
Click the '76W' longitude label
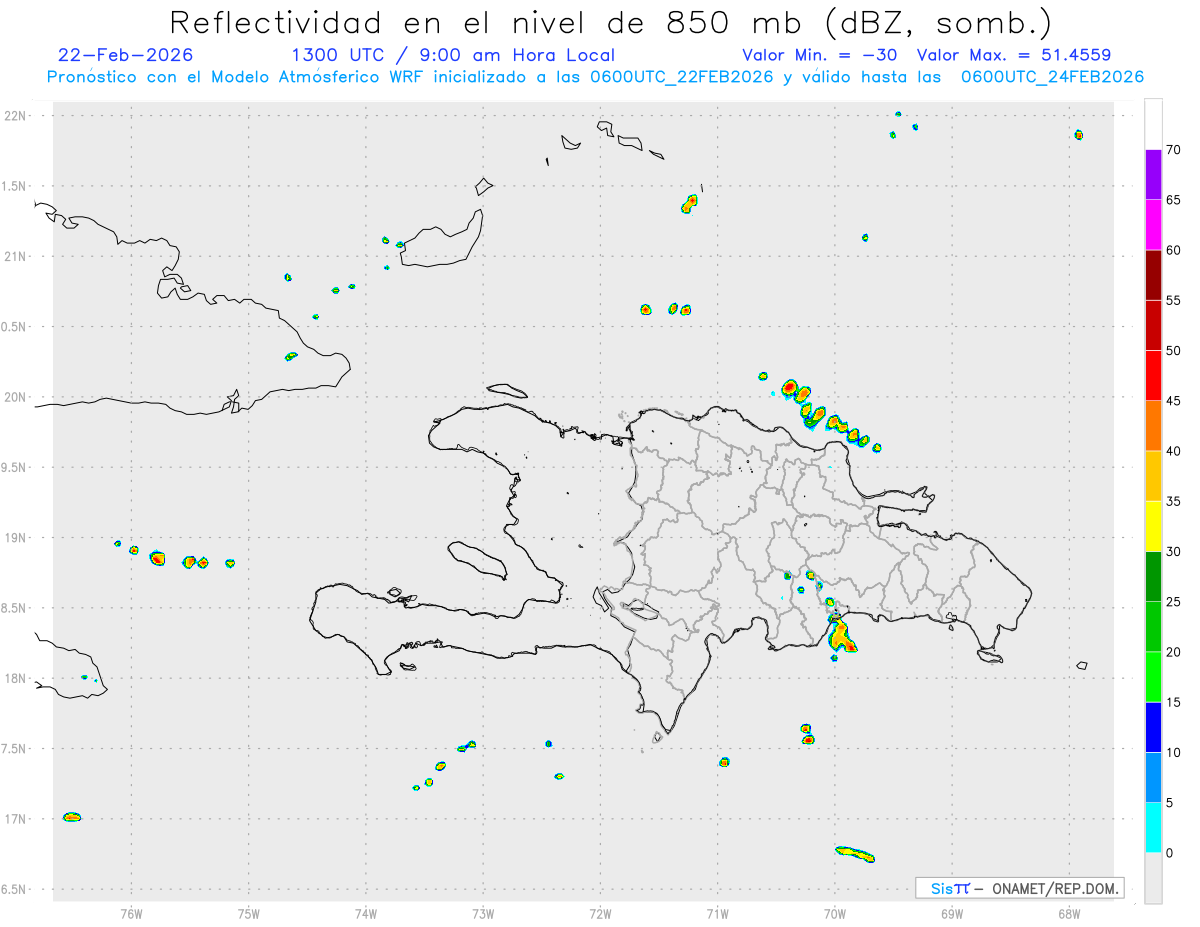pyautogui.click(x=131, y=913)
